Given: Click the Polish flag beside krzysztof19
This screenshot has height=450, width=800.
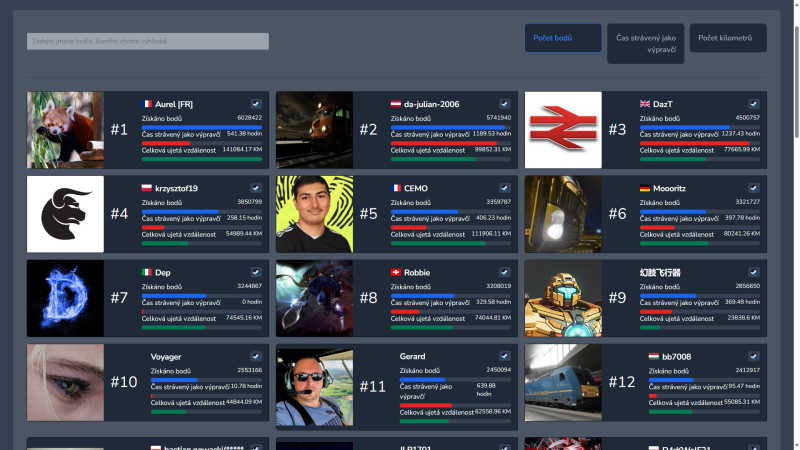Looking at the screenshot, I should click(147, 188).
